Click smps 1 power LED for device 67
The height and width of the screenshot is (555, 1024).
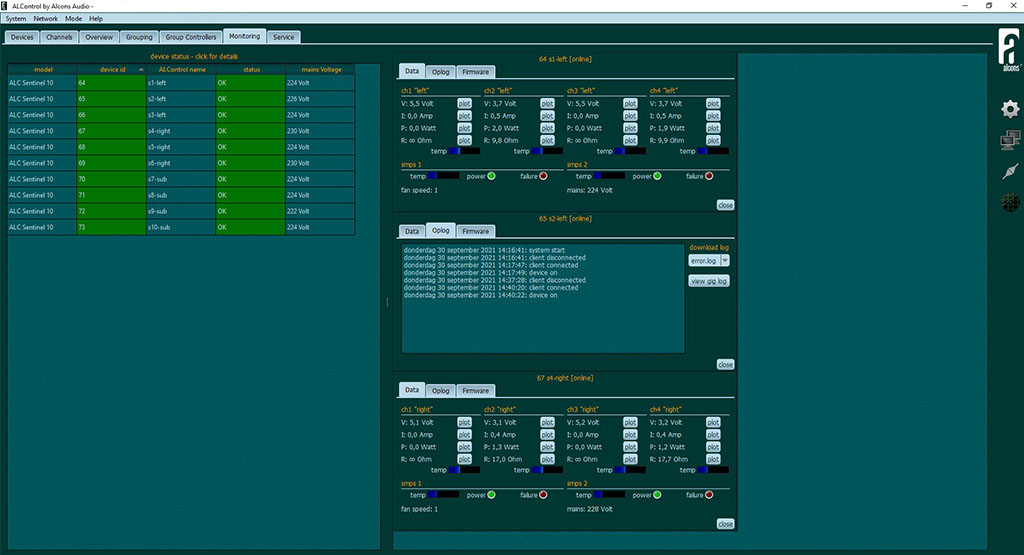coord(491,495)
